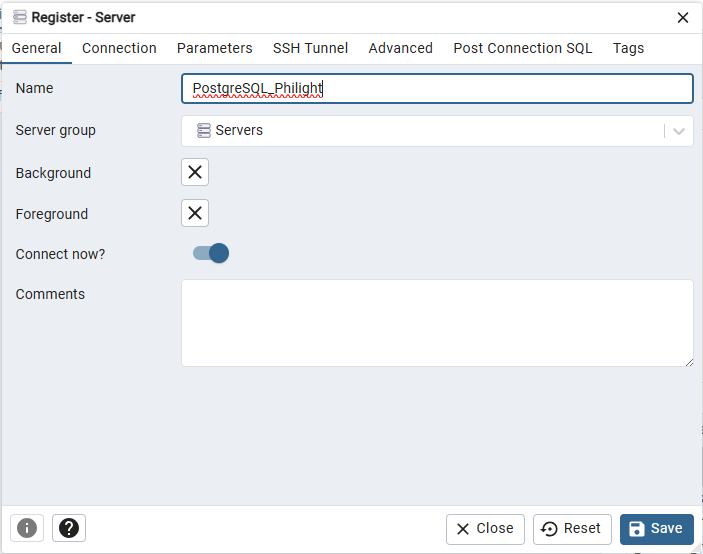Click inside the Comments text area
703x554 pixels.
click(x=437, y=323)
